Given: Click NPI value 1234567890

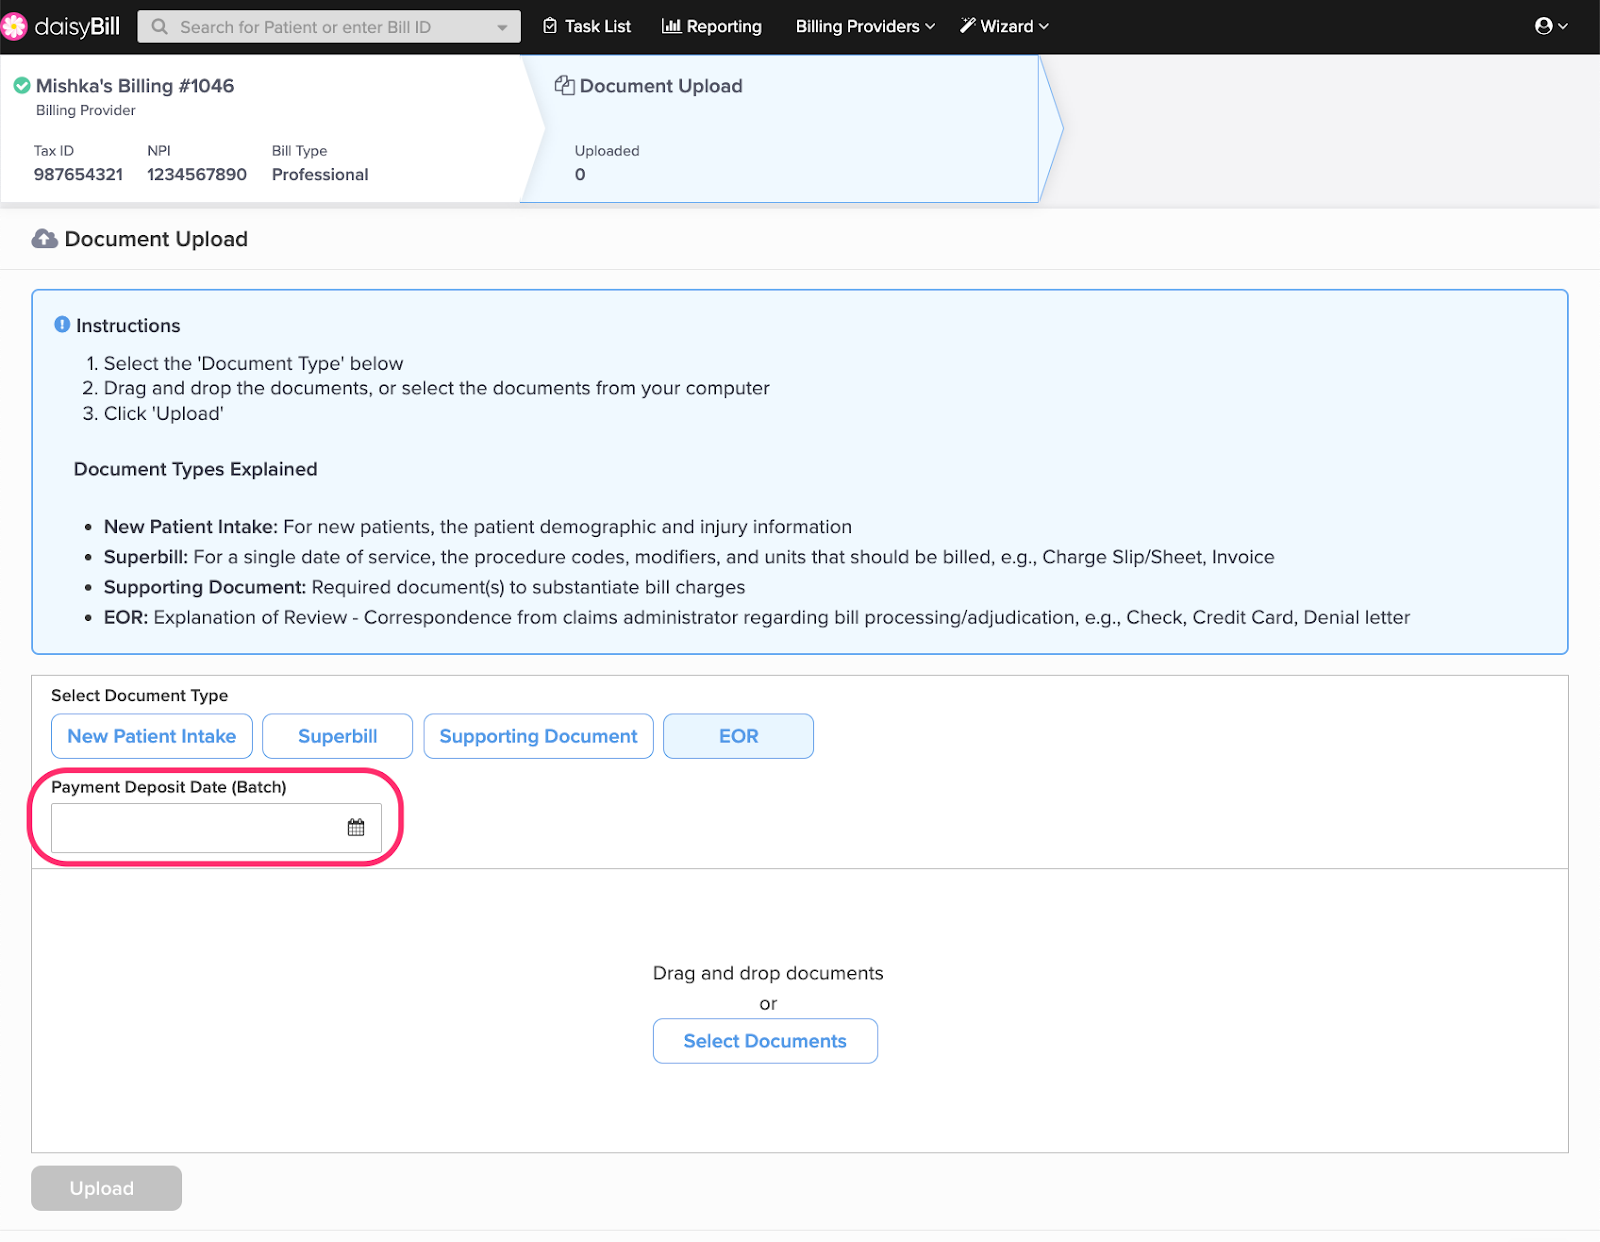Looking at the screenshot, I should coord(197,175).
